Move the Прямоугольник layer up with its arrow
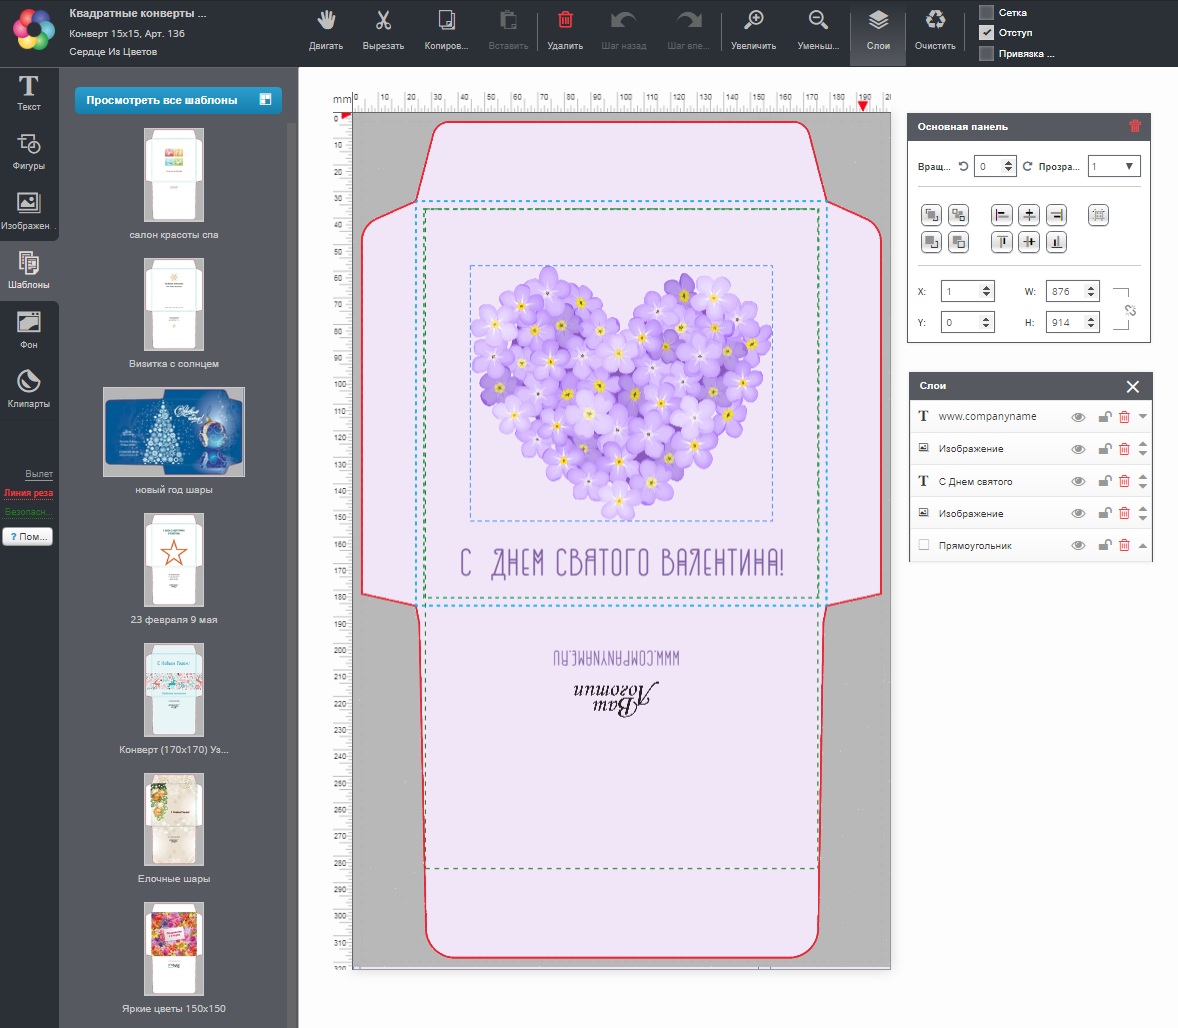The height and width of the screenshot is (1028, 1178). point(1143,546)
